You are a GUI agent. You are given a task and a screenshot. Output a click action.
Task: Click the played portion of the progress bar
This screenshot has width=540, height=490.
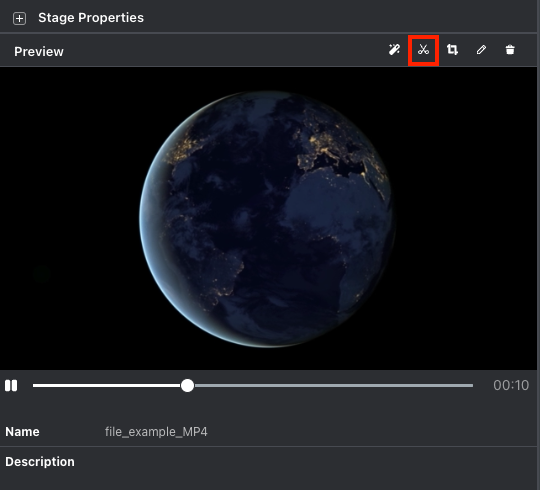(x=107, y=385)
